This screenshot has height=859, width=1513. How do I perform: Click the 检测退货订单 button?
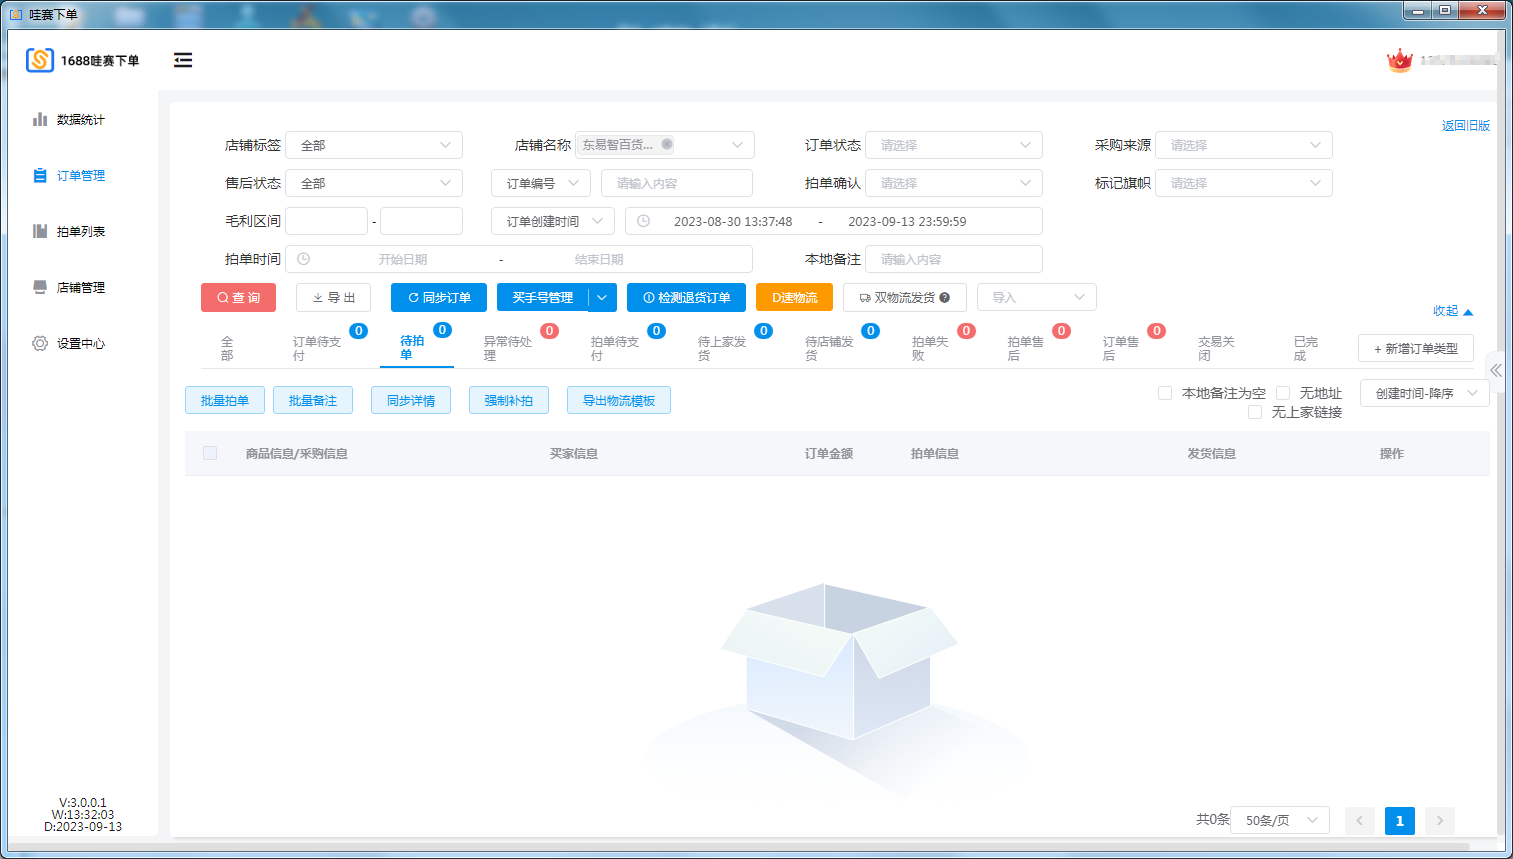click(686, 297)
